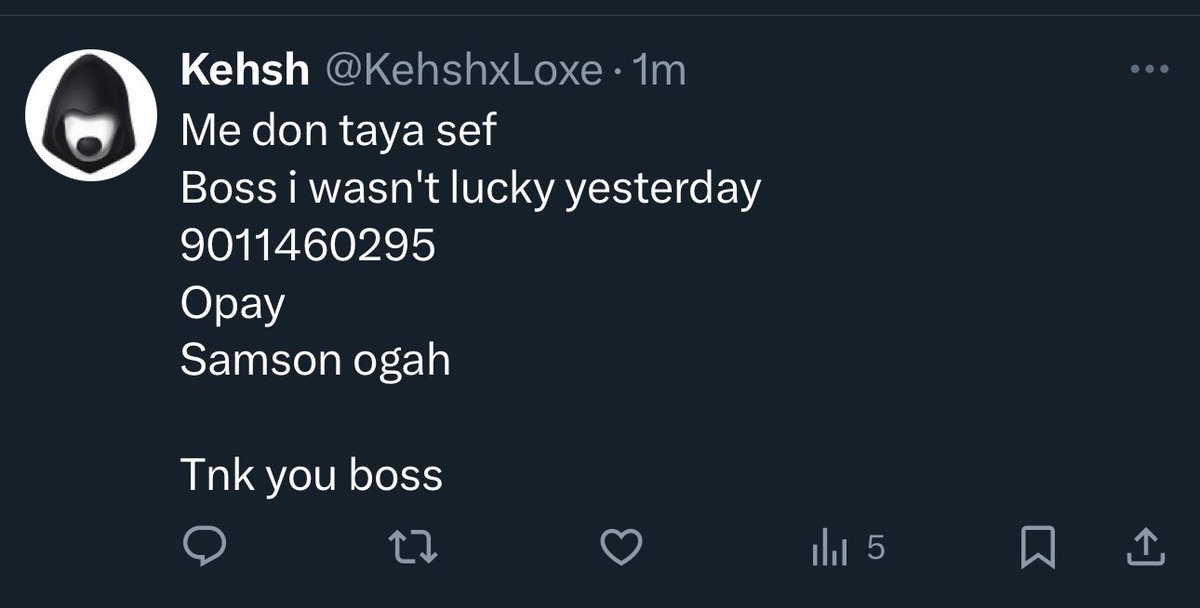Bookmark this tweet

(x=1039, y=548)
